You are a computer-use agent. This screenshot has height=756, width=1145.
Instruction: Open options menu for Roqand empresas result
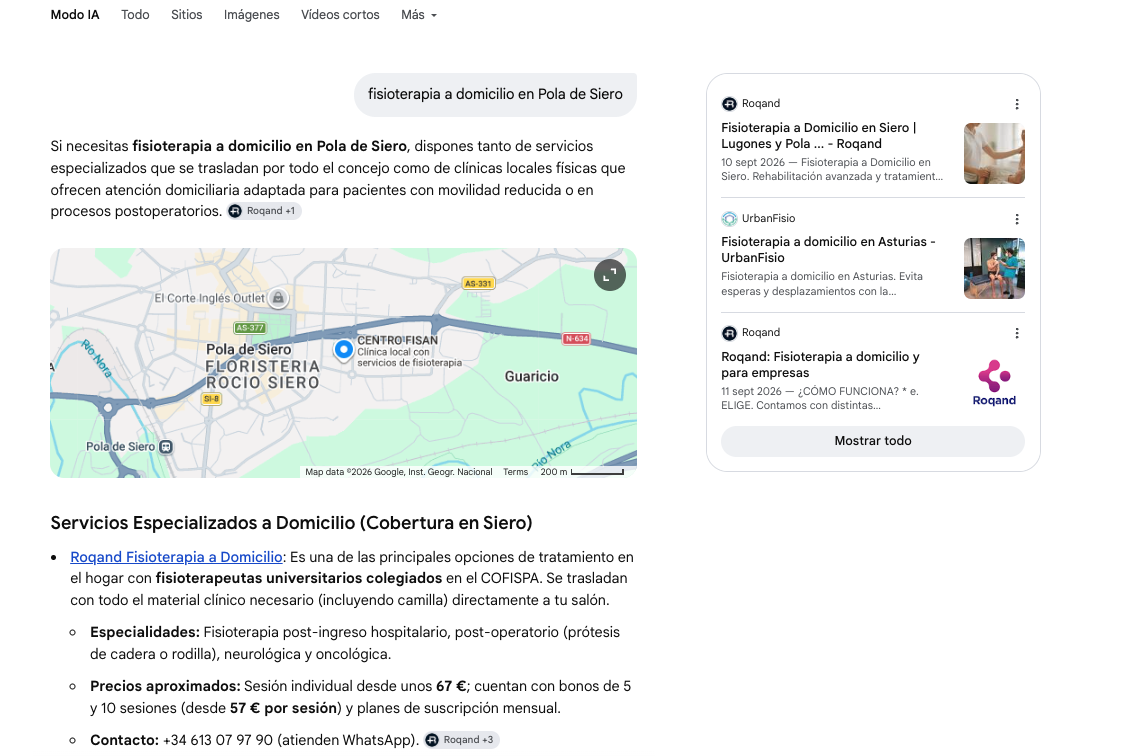1016,333
